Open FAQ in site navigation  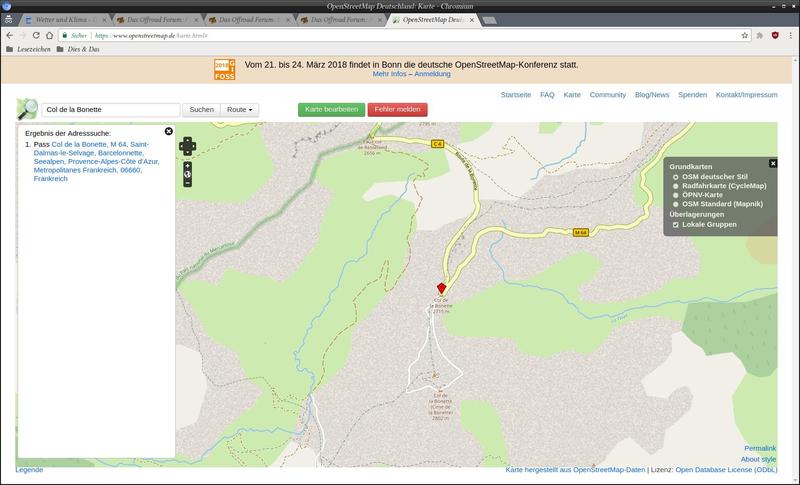547,95
